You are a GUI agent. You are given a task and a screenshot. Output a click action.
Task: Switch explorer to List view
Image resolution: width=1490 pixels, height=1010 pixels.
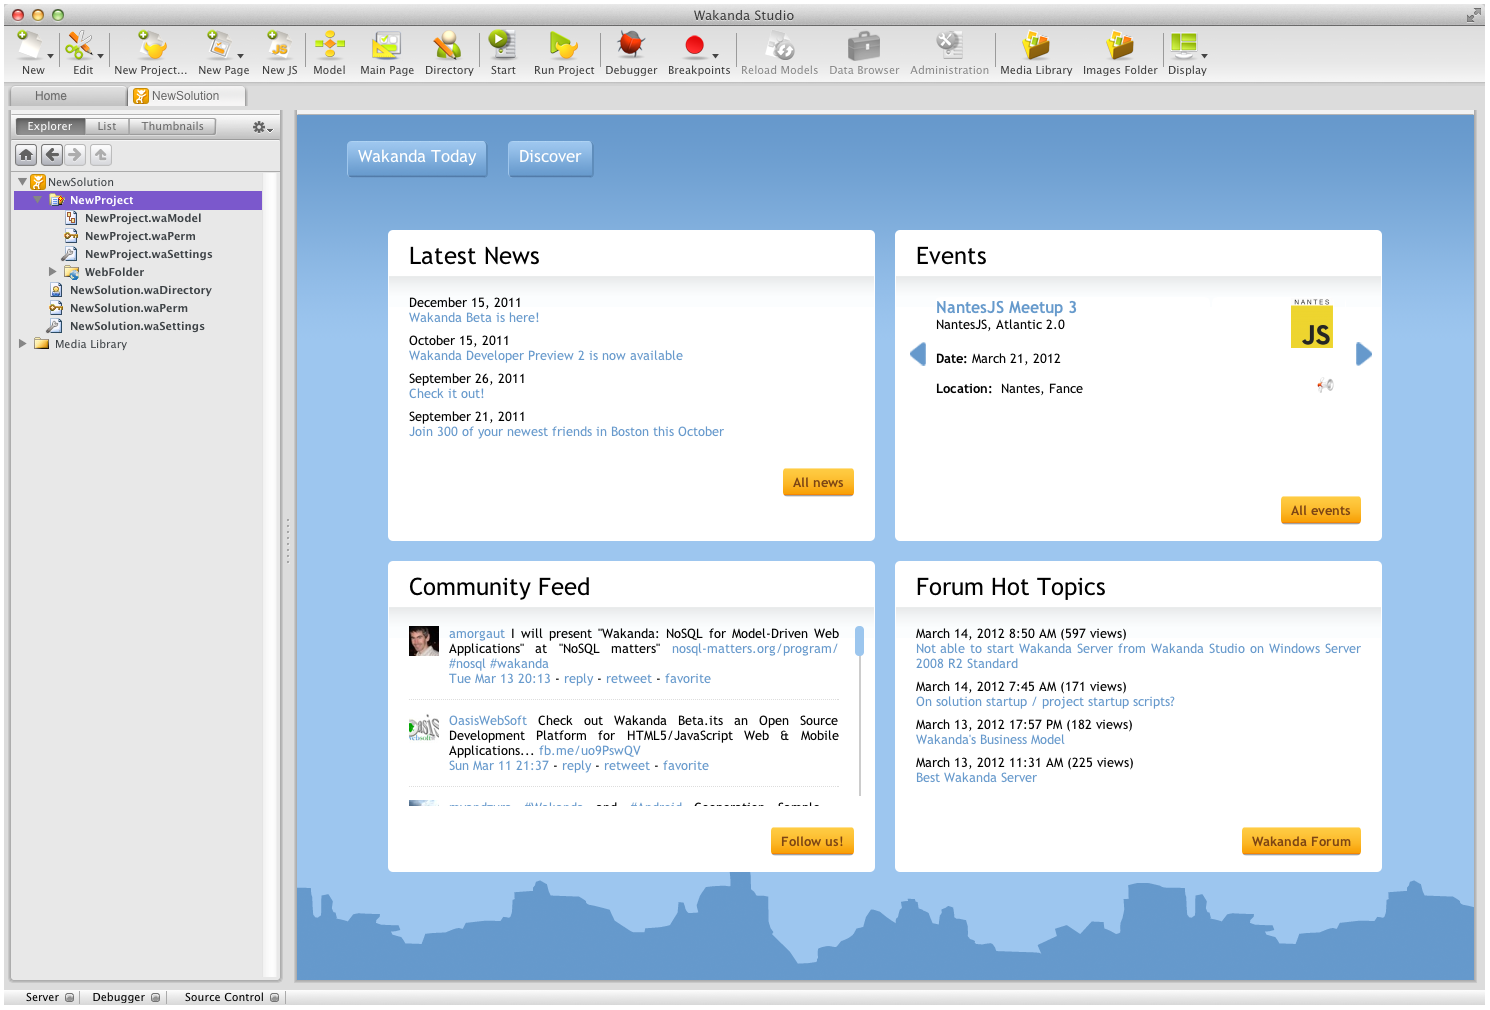pos(107,127)
